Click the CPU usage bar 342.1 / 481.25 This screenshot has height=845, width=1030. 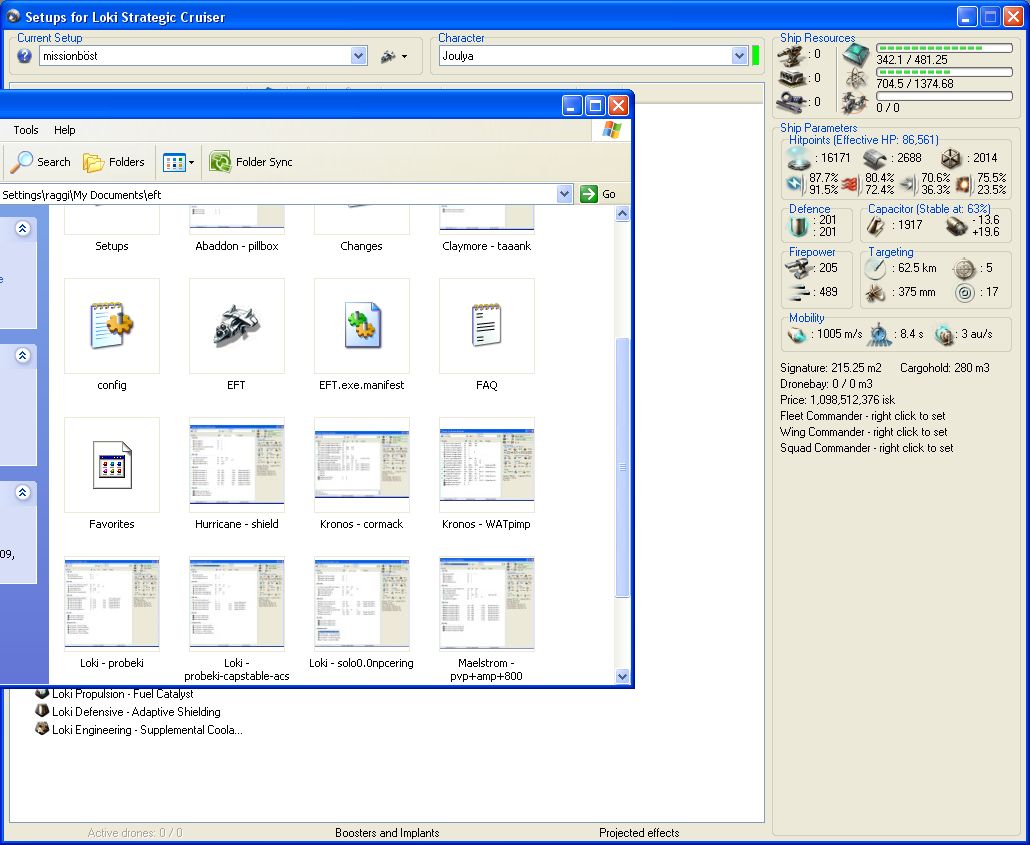(945, 48)
